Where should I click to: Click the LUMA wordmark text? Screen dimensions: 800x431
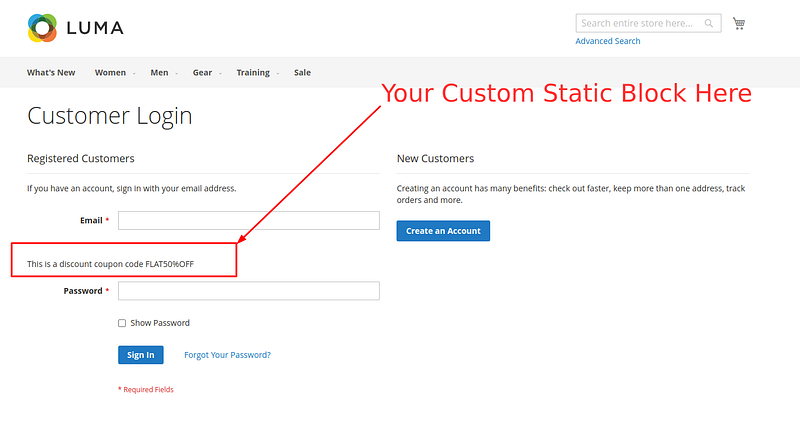[x=95, y=28]
